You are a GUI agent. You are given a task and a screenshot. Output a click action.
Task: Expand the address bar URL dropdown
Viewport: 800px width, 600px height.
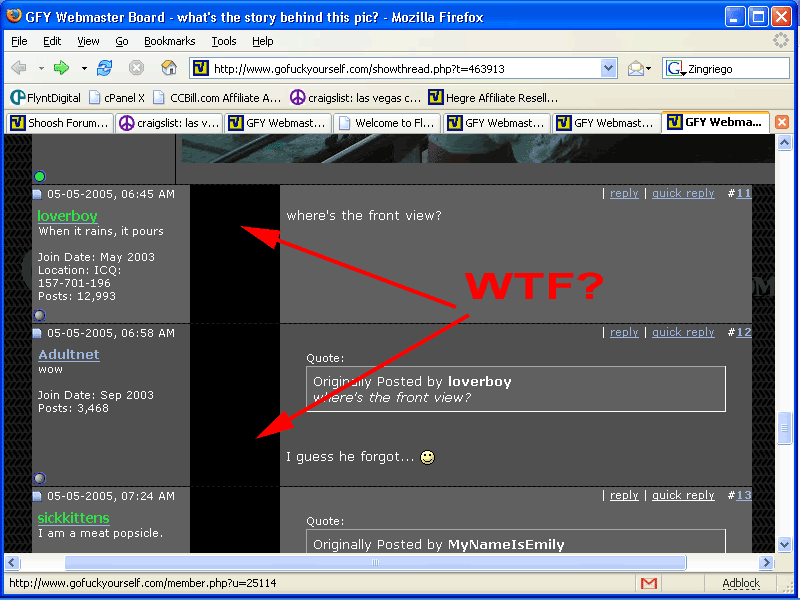point(608,68)
